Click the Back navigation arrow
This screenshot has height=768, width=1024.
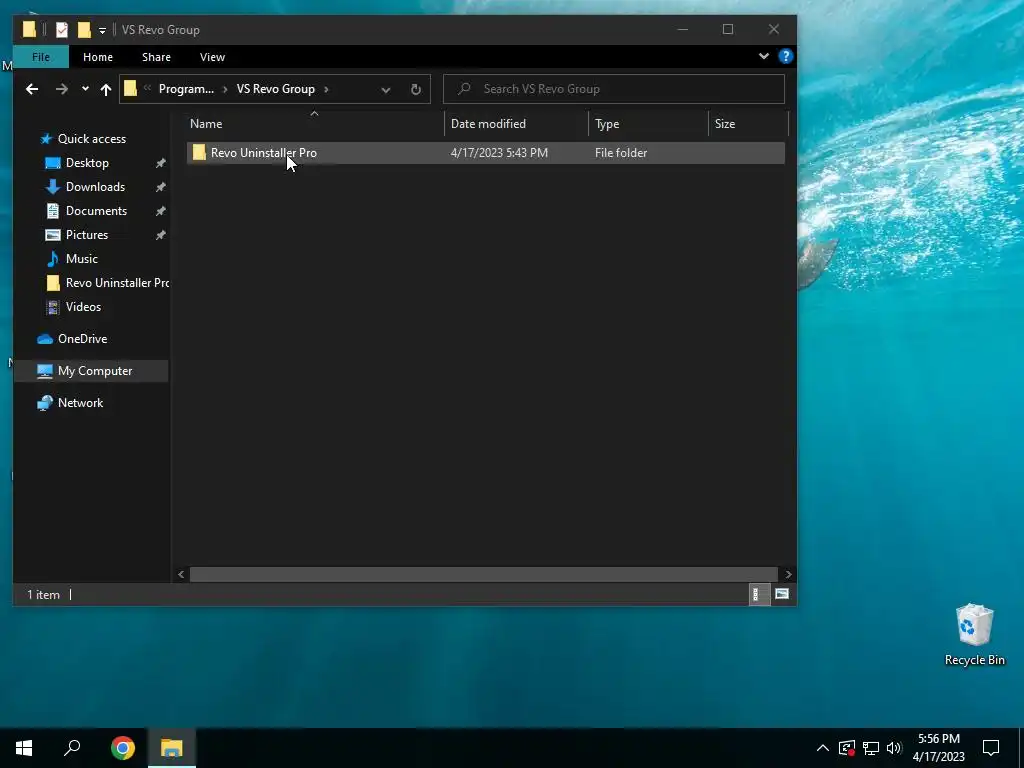[x=32, y=89]
